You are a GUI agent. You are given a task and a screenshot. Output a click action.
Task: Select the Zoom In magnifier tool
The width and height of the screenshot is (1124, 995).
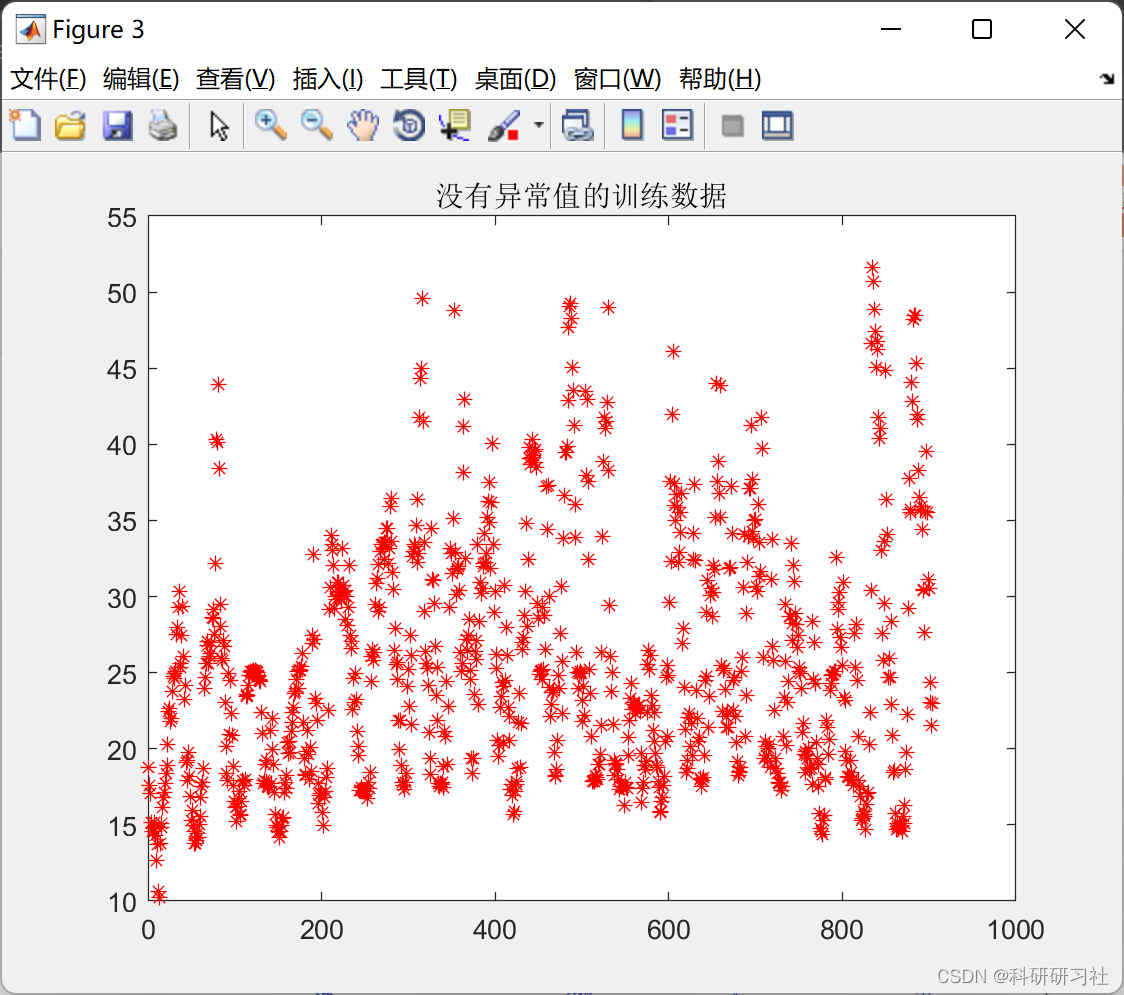[270, 125]
